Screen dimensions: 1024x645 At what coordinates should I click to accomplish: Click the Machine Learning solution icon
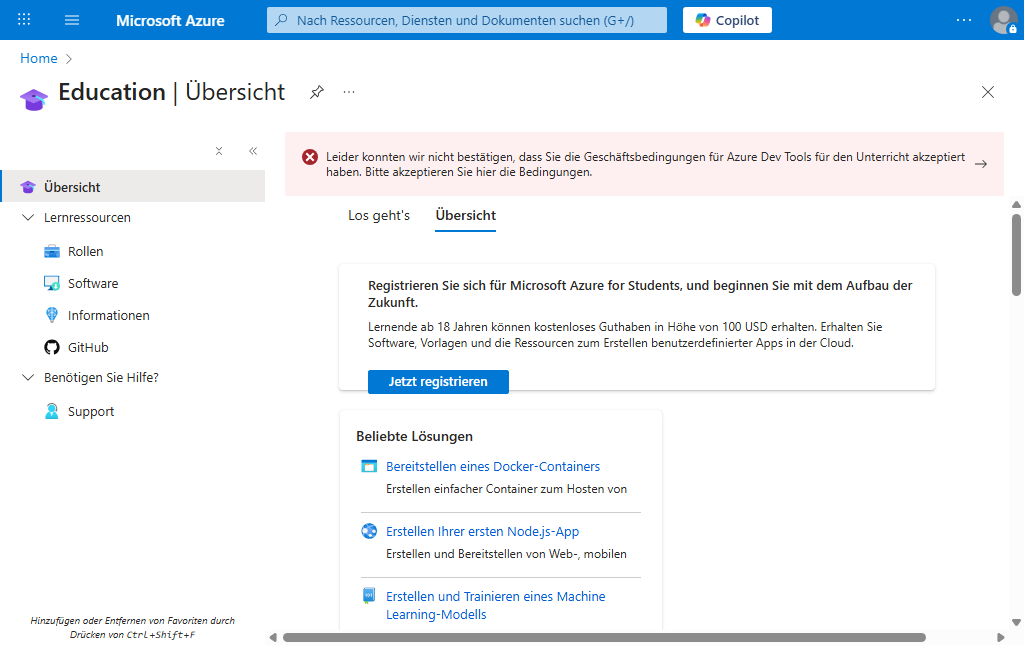point(369,596)
